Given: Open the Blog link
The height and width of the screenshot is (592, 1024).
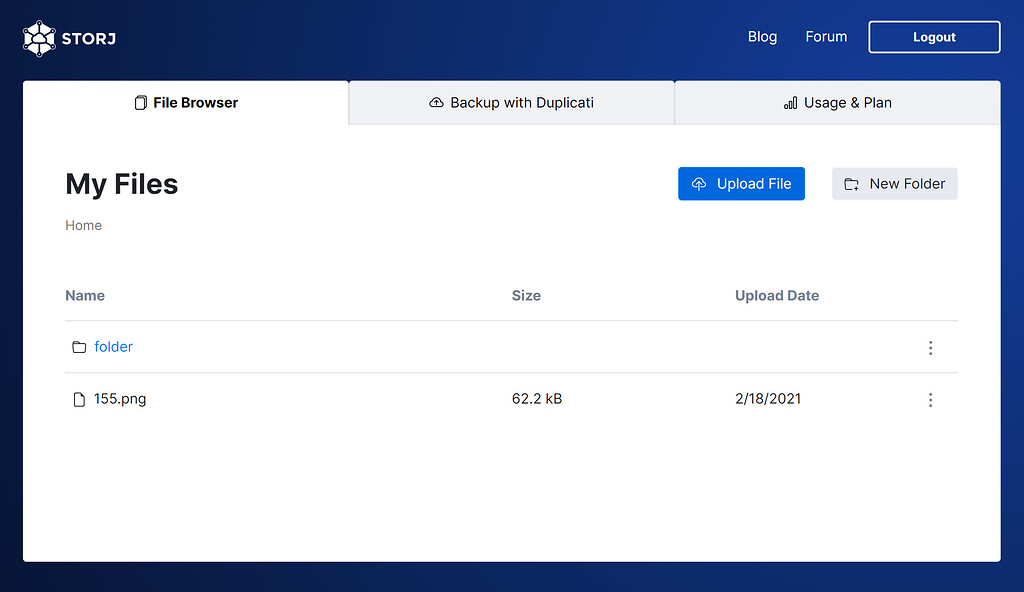Looking at the screenshot, I should pos(762,37).
